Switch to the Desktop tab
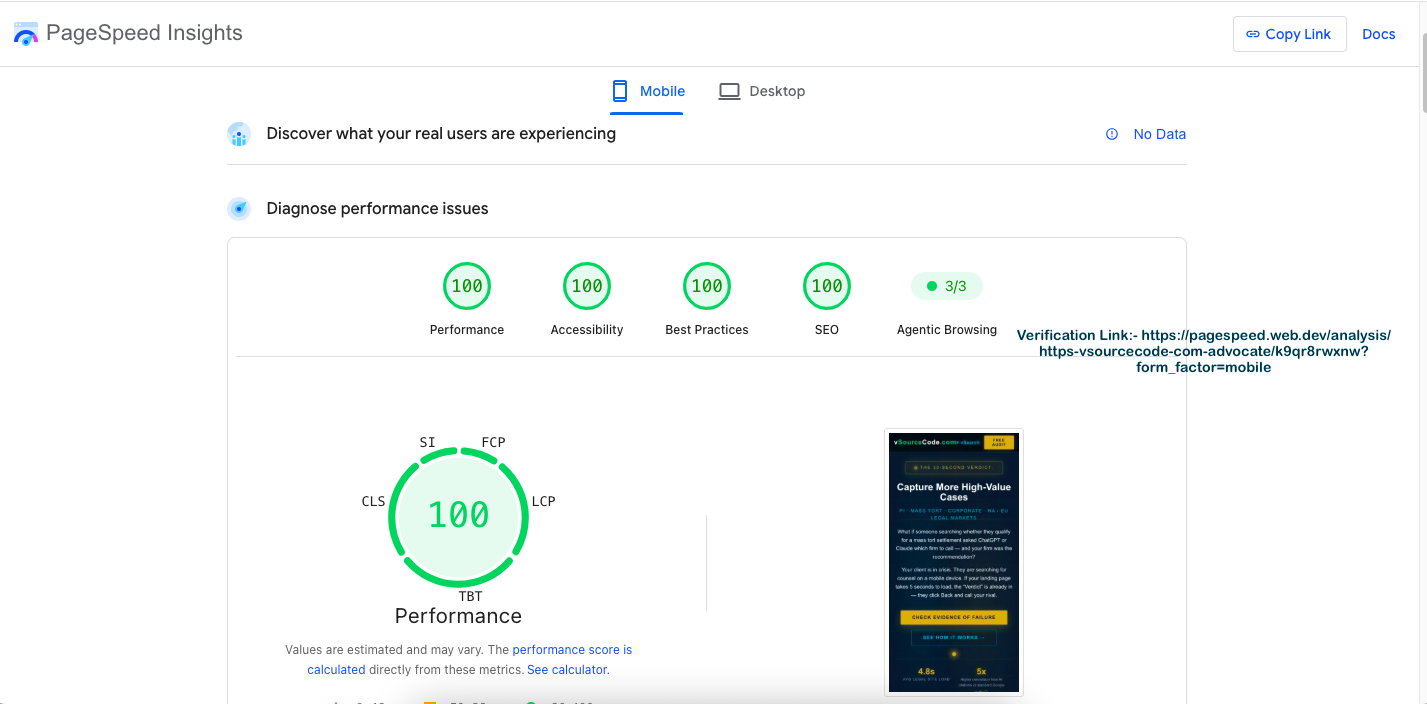The image size is (1427, 704). 762,91
